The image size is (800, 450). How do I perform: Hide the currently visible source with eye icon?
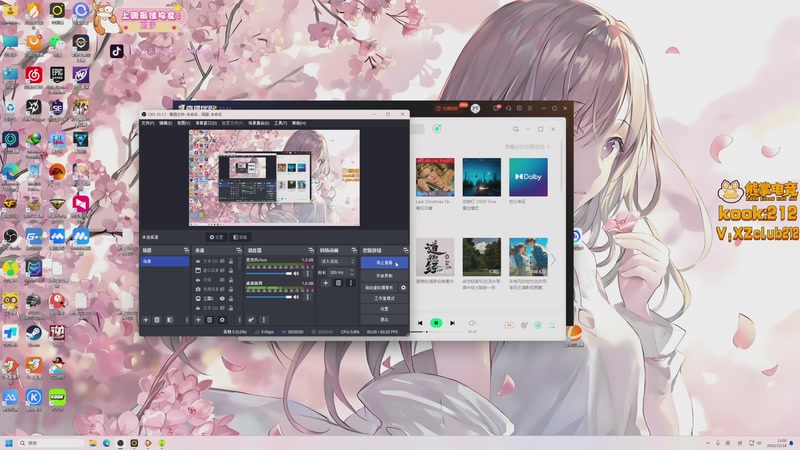coord(222,298)
